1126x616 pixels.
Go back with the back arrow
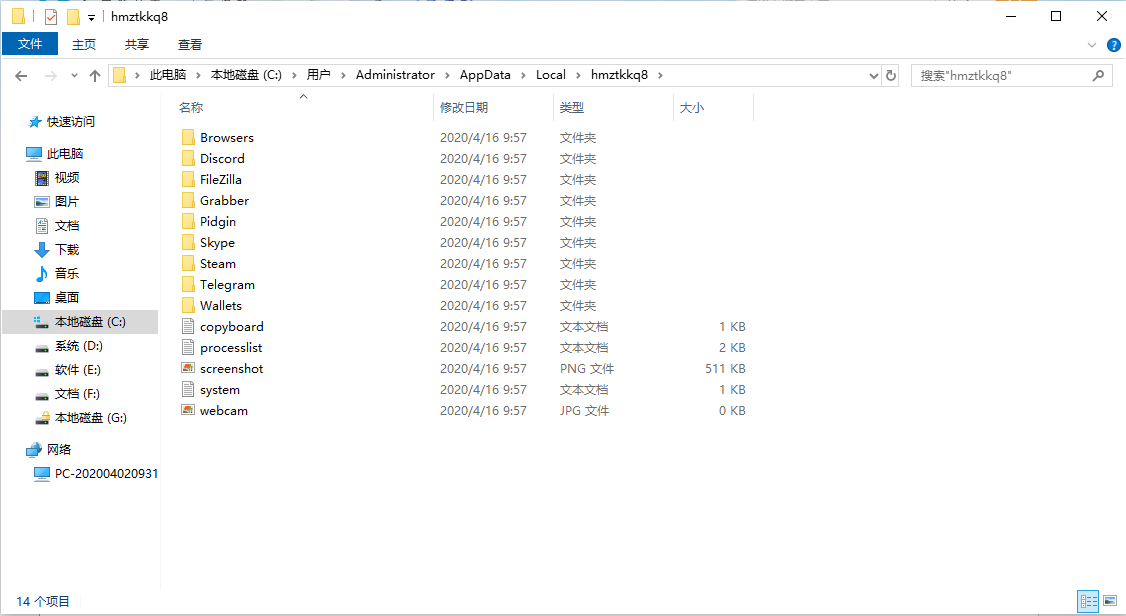tap(22, 75)
